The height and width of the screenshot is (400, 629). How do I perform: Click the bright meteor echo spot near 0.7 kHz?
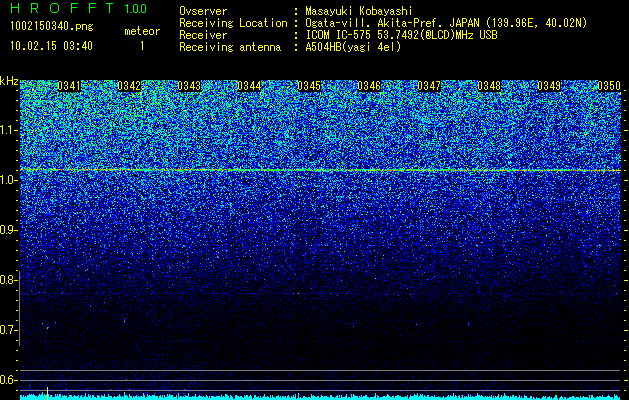(x=47, y=328)
